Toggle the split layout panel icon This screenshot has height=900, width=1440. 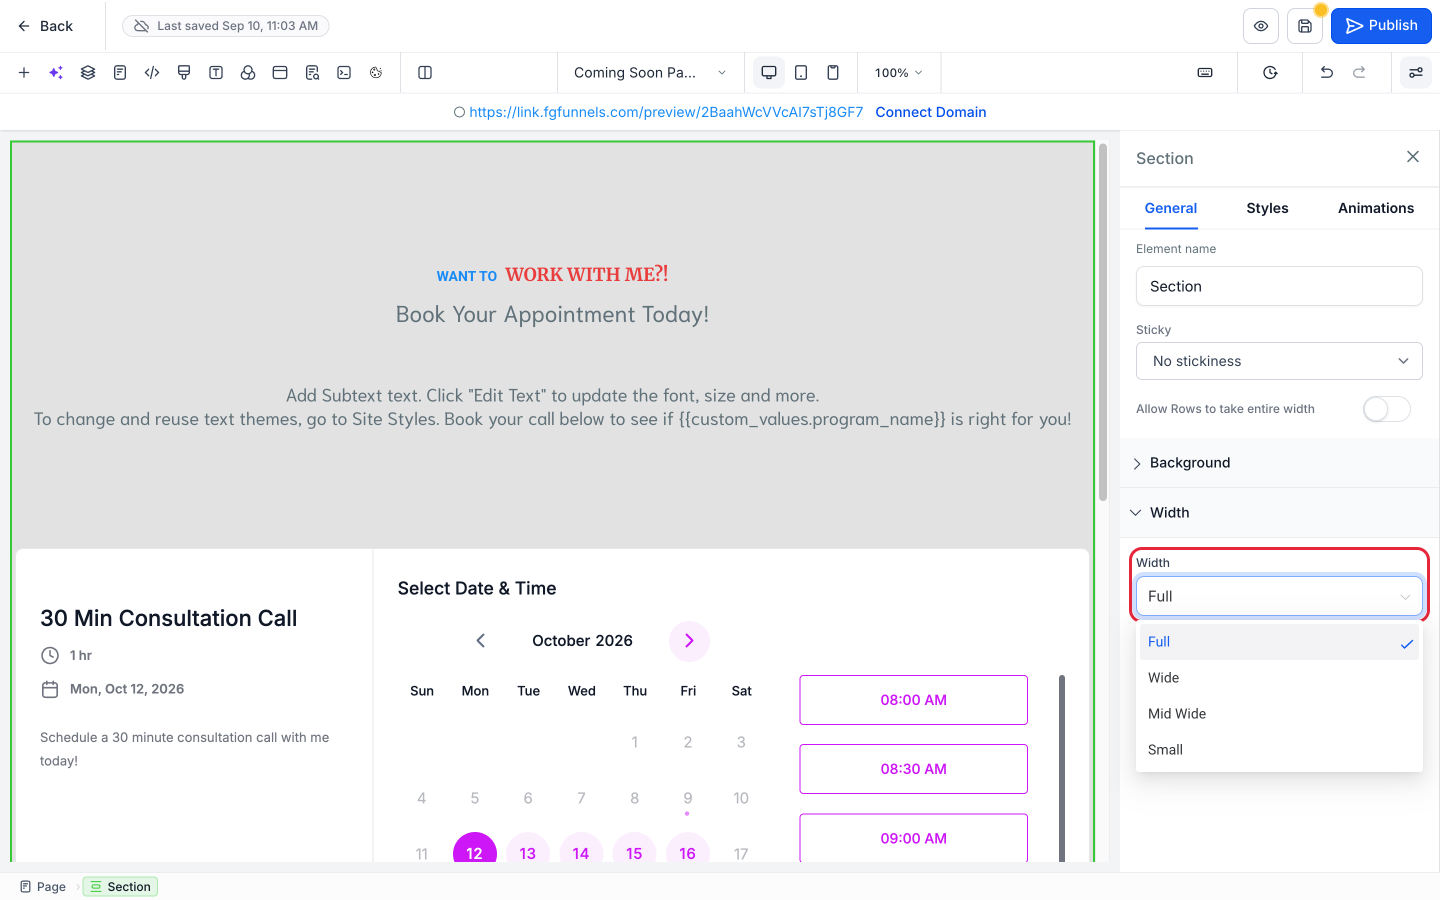coord(425,72)
